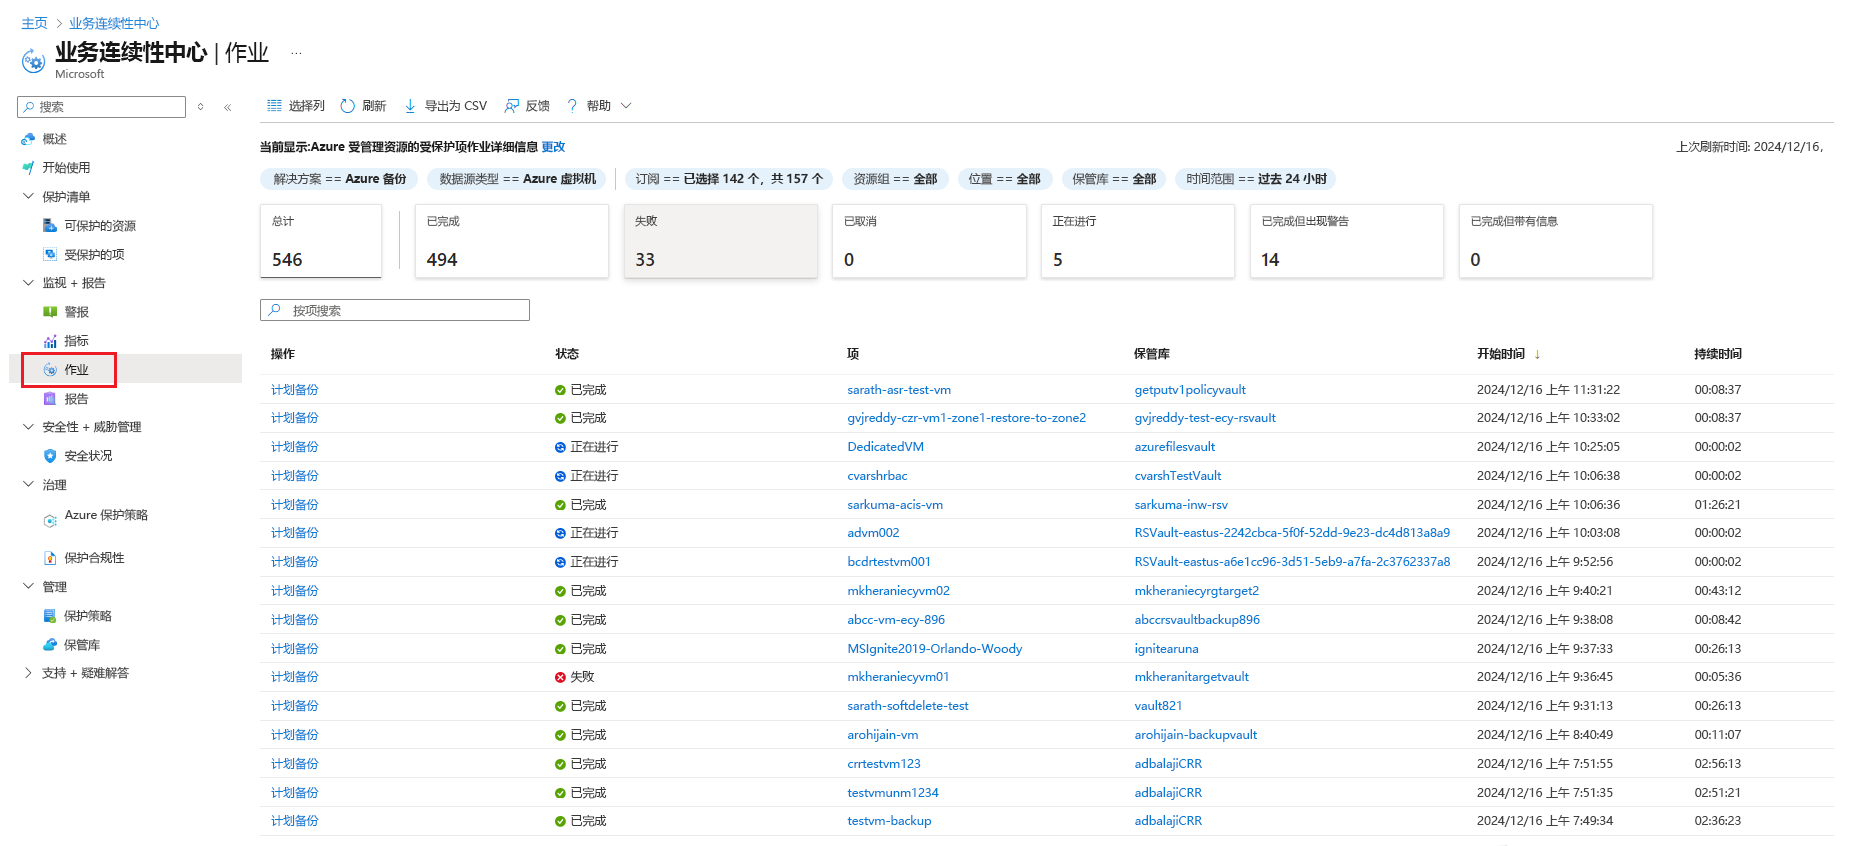Open item MSIgnite2019-Orlando-Woody
Viewport: 1863px width, 846px height.
pos(935,649)
